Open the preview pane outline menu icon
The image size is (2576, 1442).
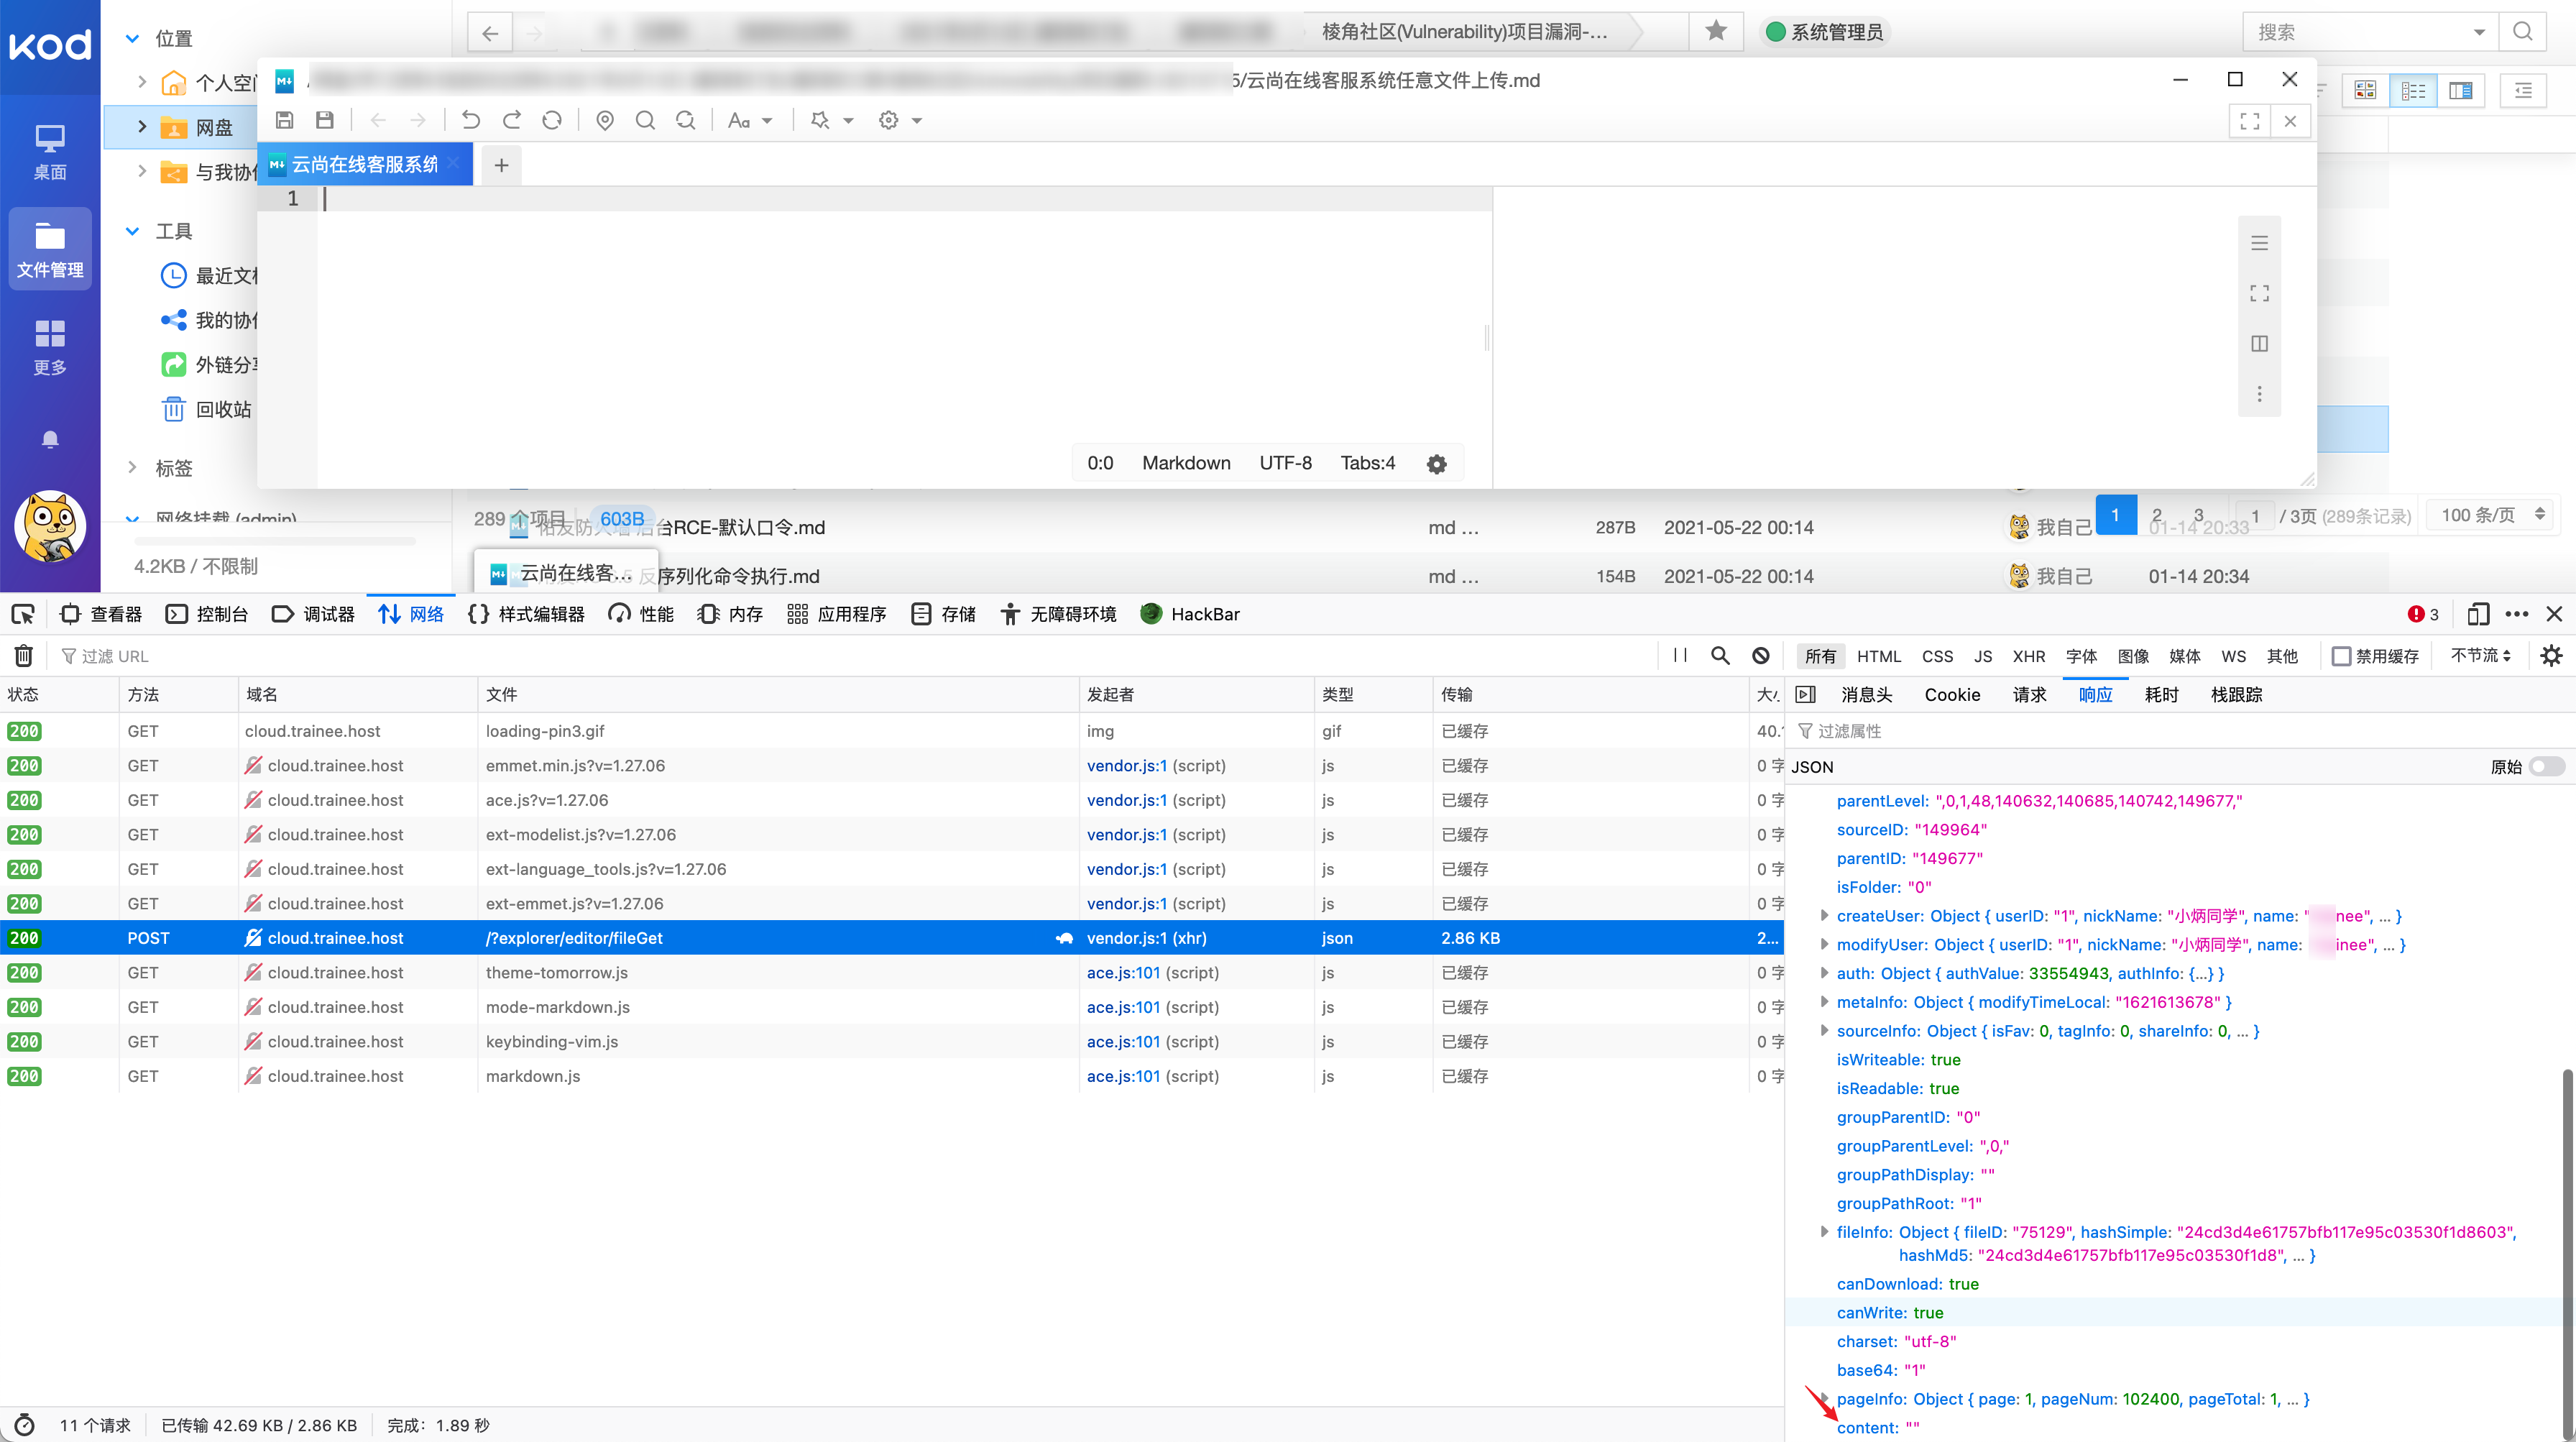tap(2260, 243)
